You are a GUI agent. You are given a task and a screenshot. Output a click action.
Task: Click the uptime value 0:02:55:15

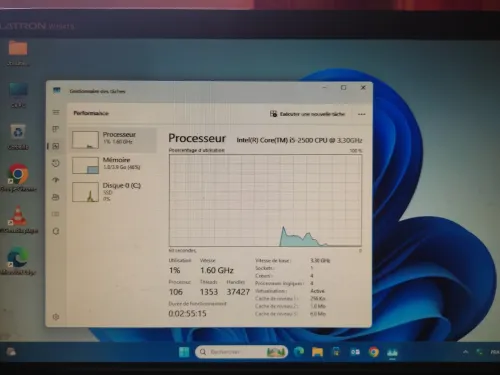187,313
